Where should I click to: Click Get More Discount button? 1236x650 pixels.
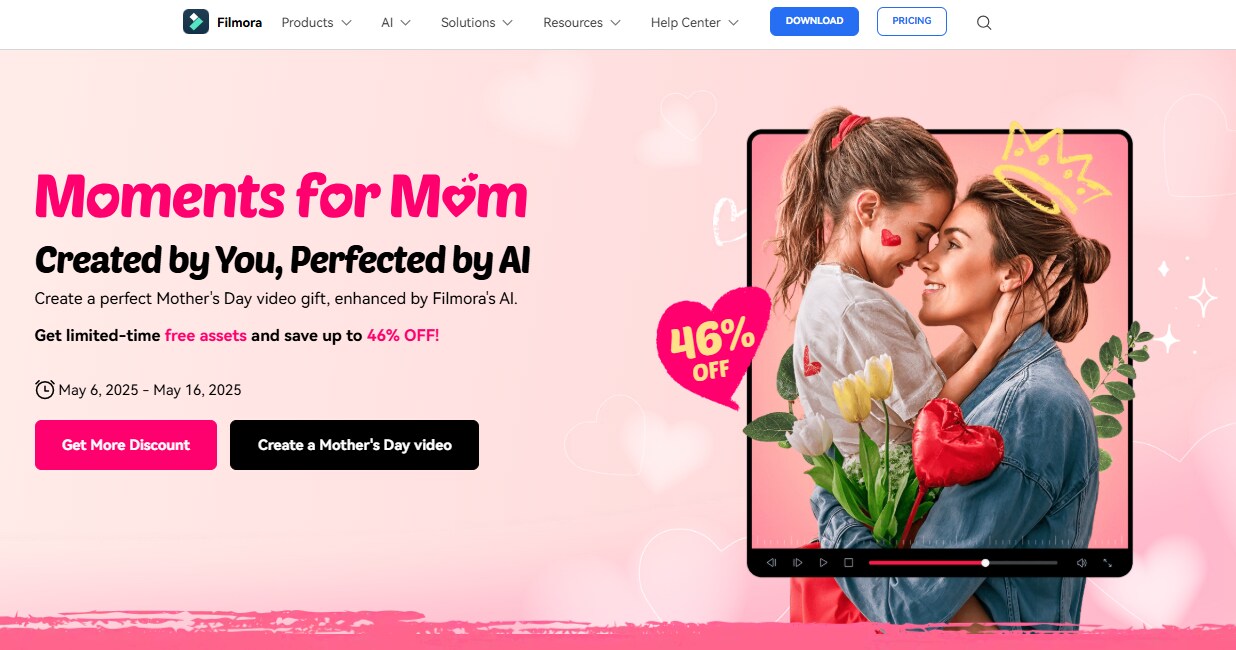126,445
